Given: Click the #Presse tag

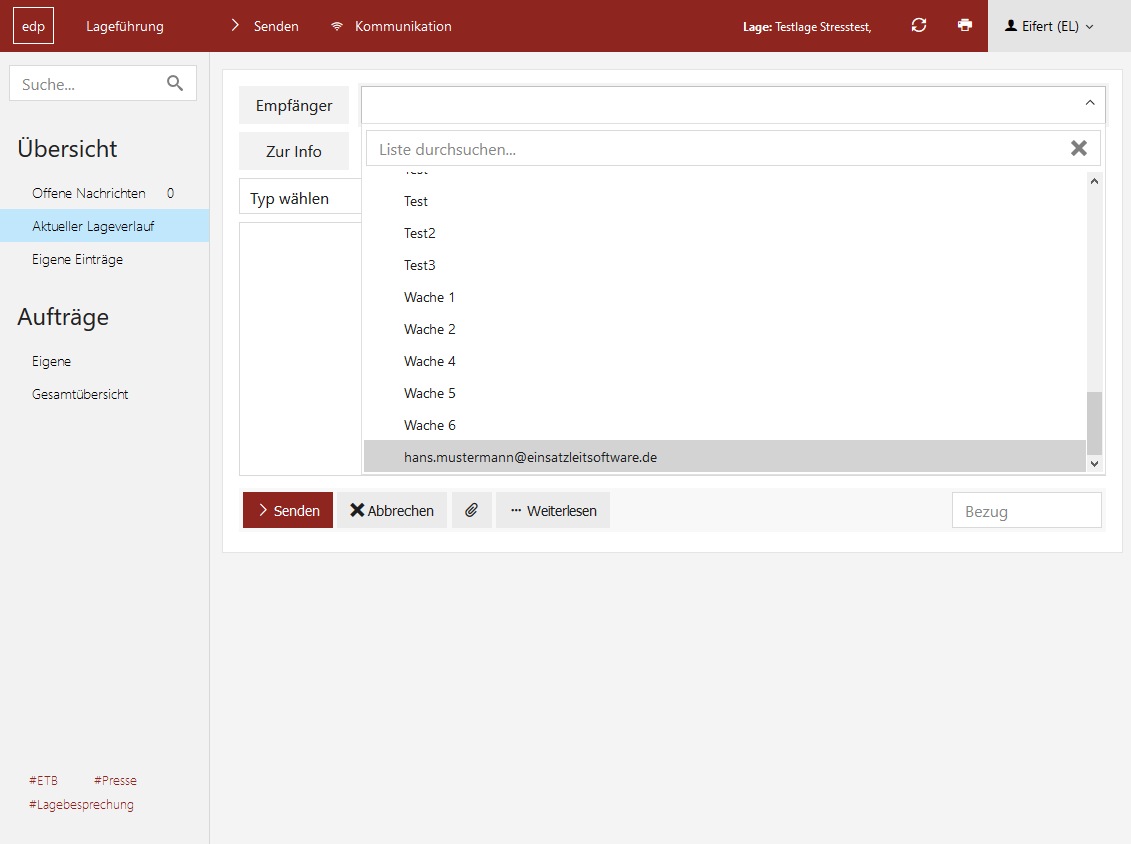Looking at the screenshot, I should click(115, 781).
